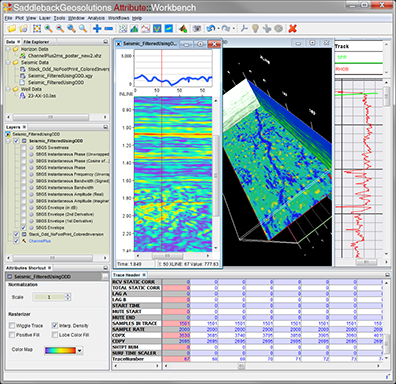Click the axes tool toolbar icon
The height and width of the screenshot is (384, 396).
[x=244, y=29]
